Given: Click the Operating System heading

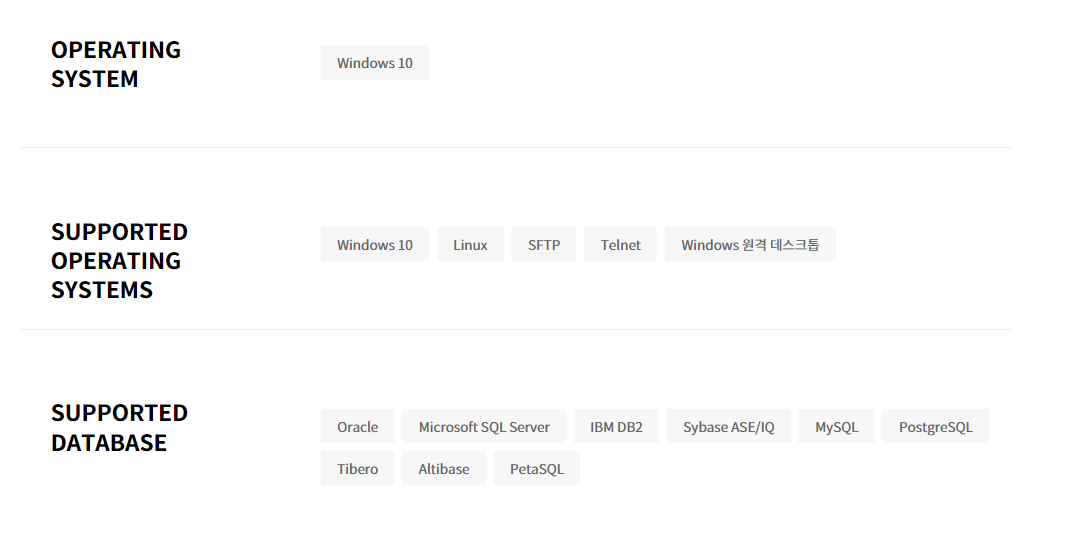Looking at the screenshot, I should coord(116,64).
